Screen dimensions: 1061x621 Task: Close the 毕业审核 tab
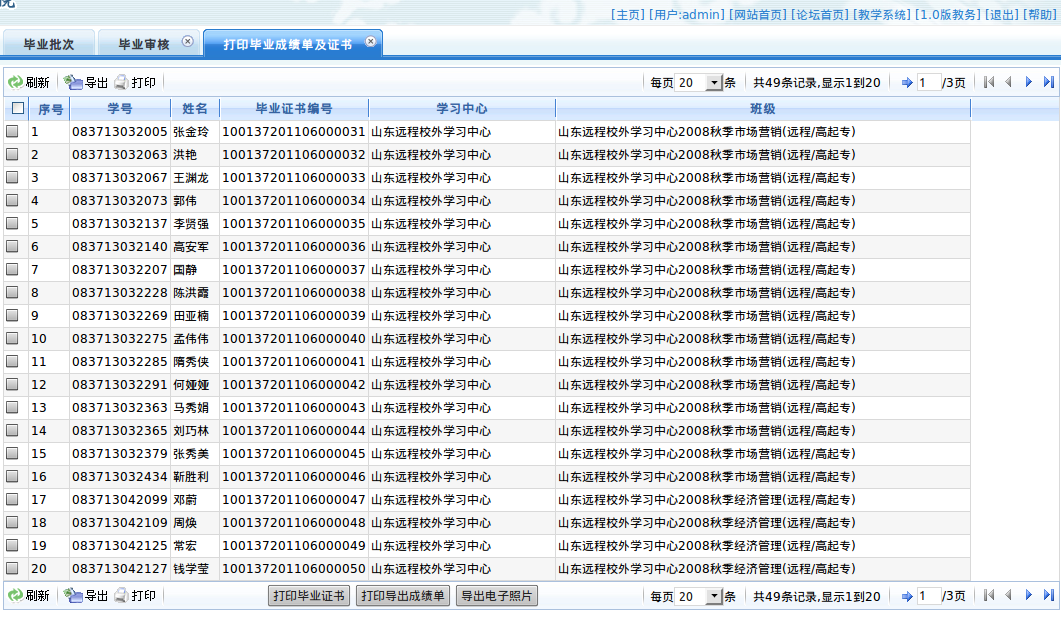click(187, 42)
